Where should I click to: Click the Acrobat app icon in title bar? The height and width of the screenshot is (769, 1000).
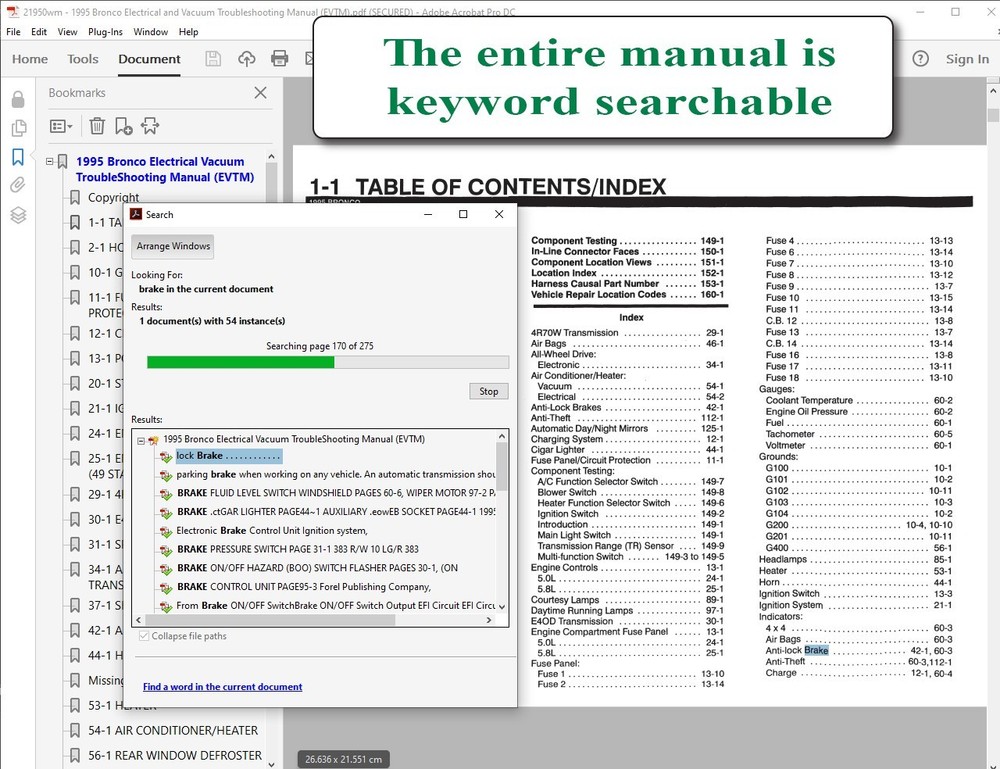[13, 11]
